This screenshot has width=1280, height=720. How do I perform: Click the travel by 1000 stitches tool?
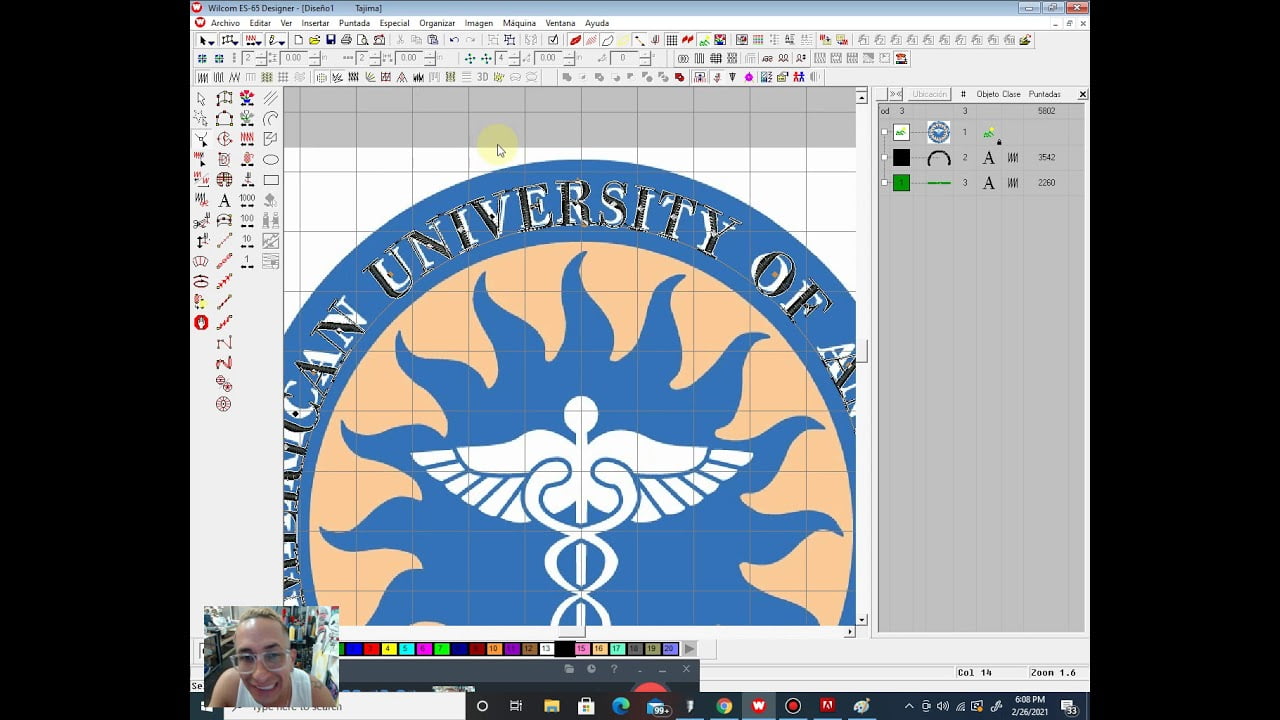click(x=247, y=200)
